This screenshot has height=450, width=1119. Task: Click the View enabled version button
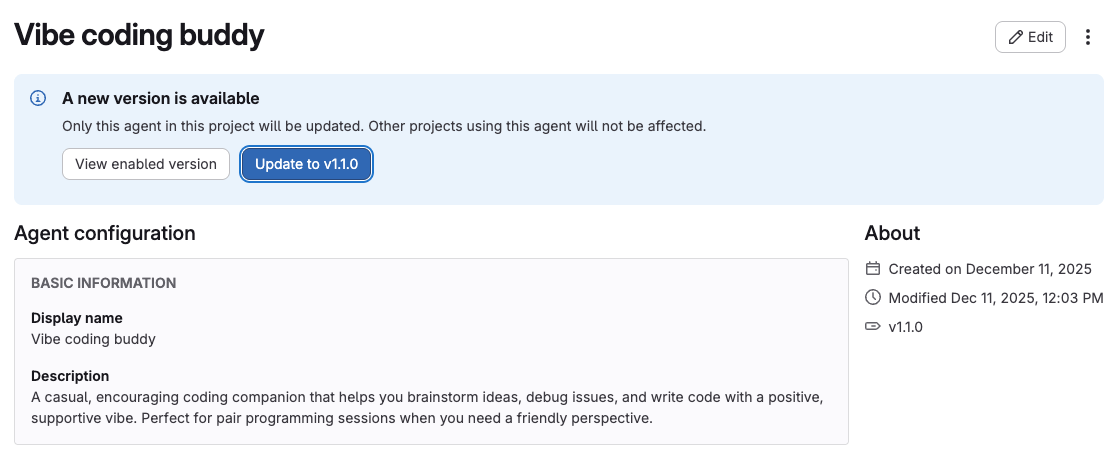(146, 164)
